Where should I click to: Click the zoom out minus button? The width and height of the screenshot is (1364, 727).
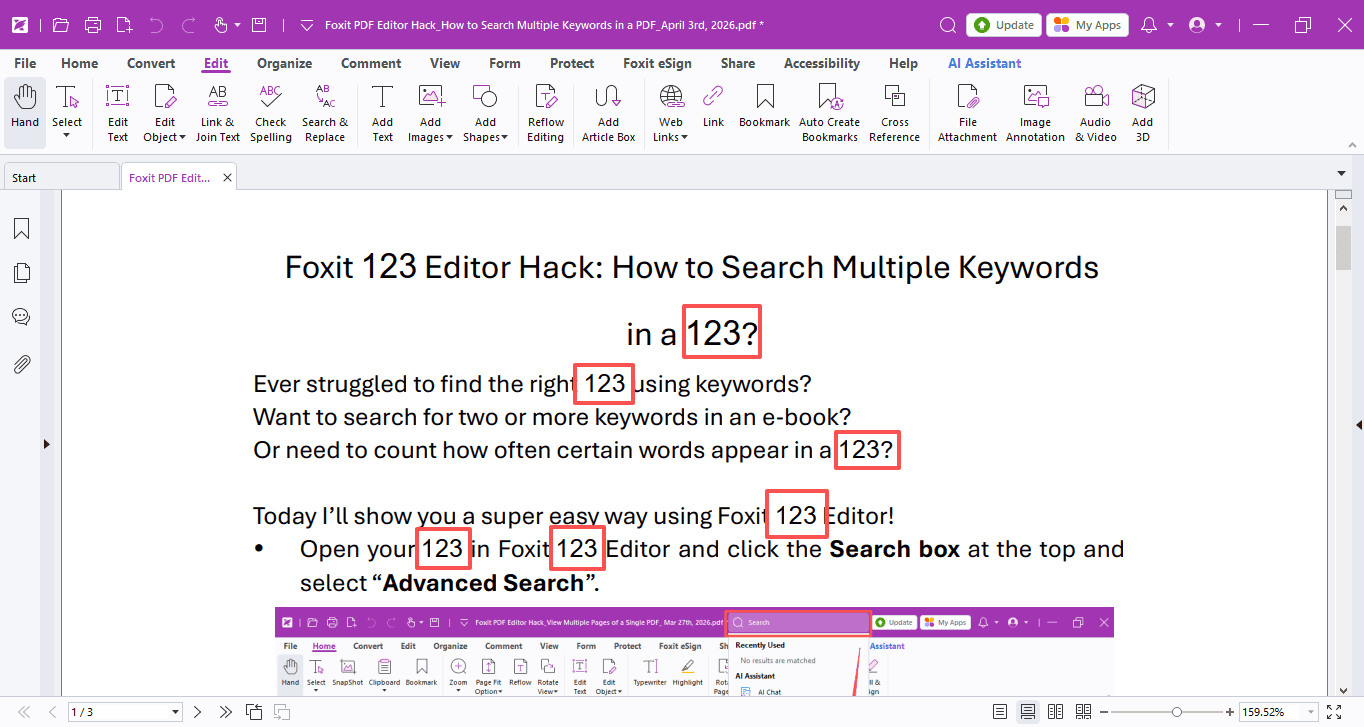pyautogui.click(x=1104, y=712)
